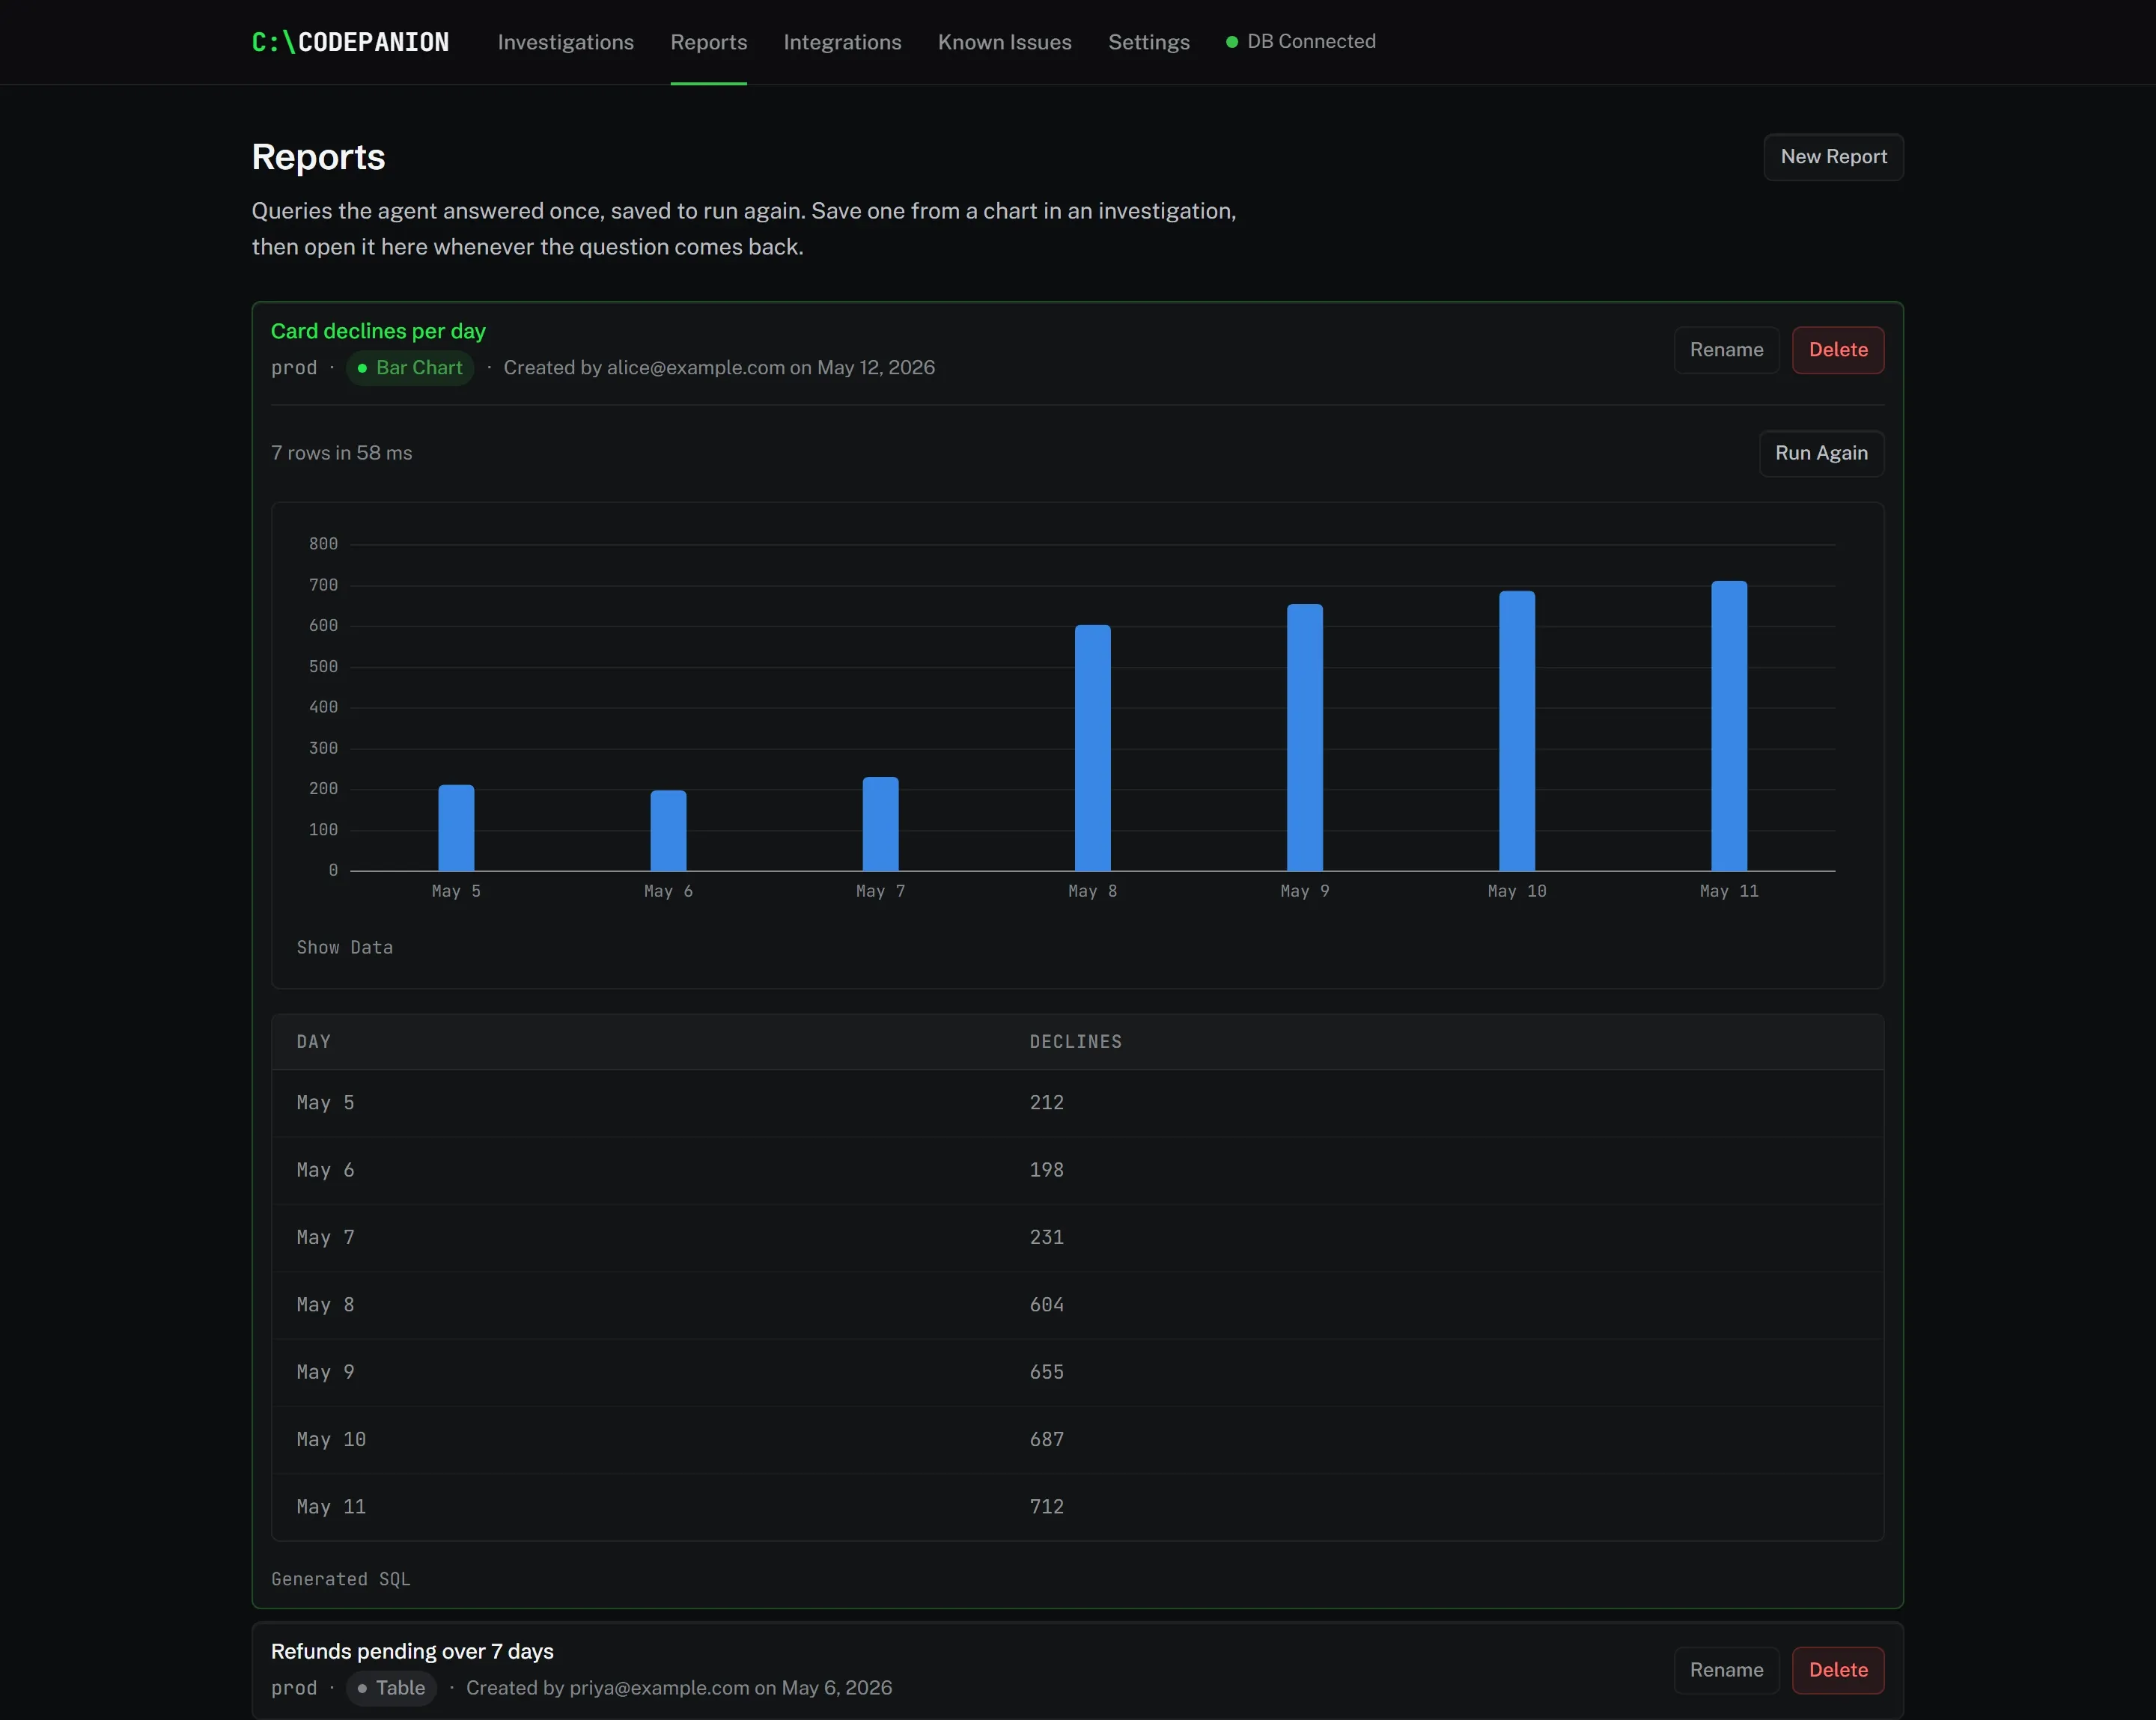Run the Card declines query again

click(x=1821, y=453)
